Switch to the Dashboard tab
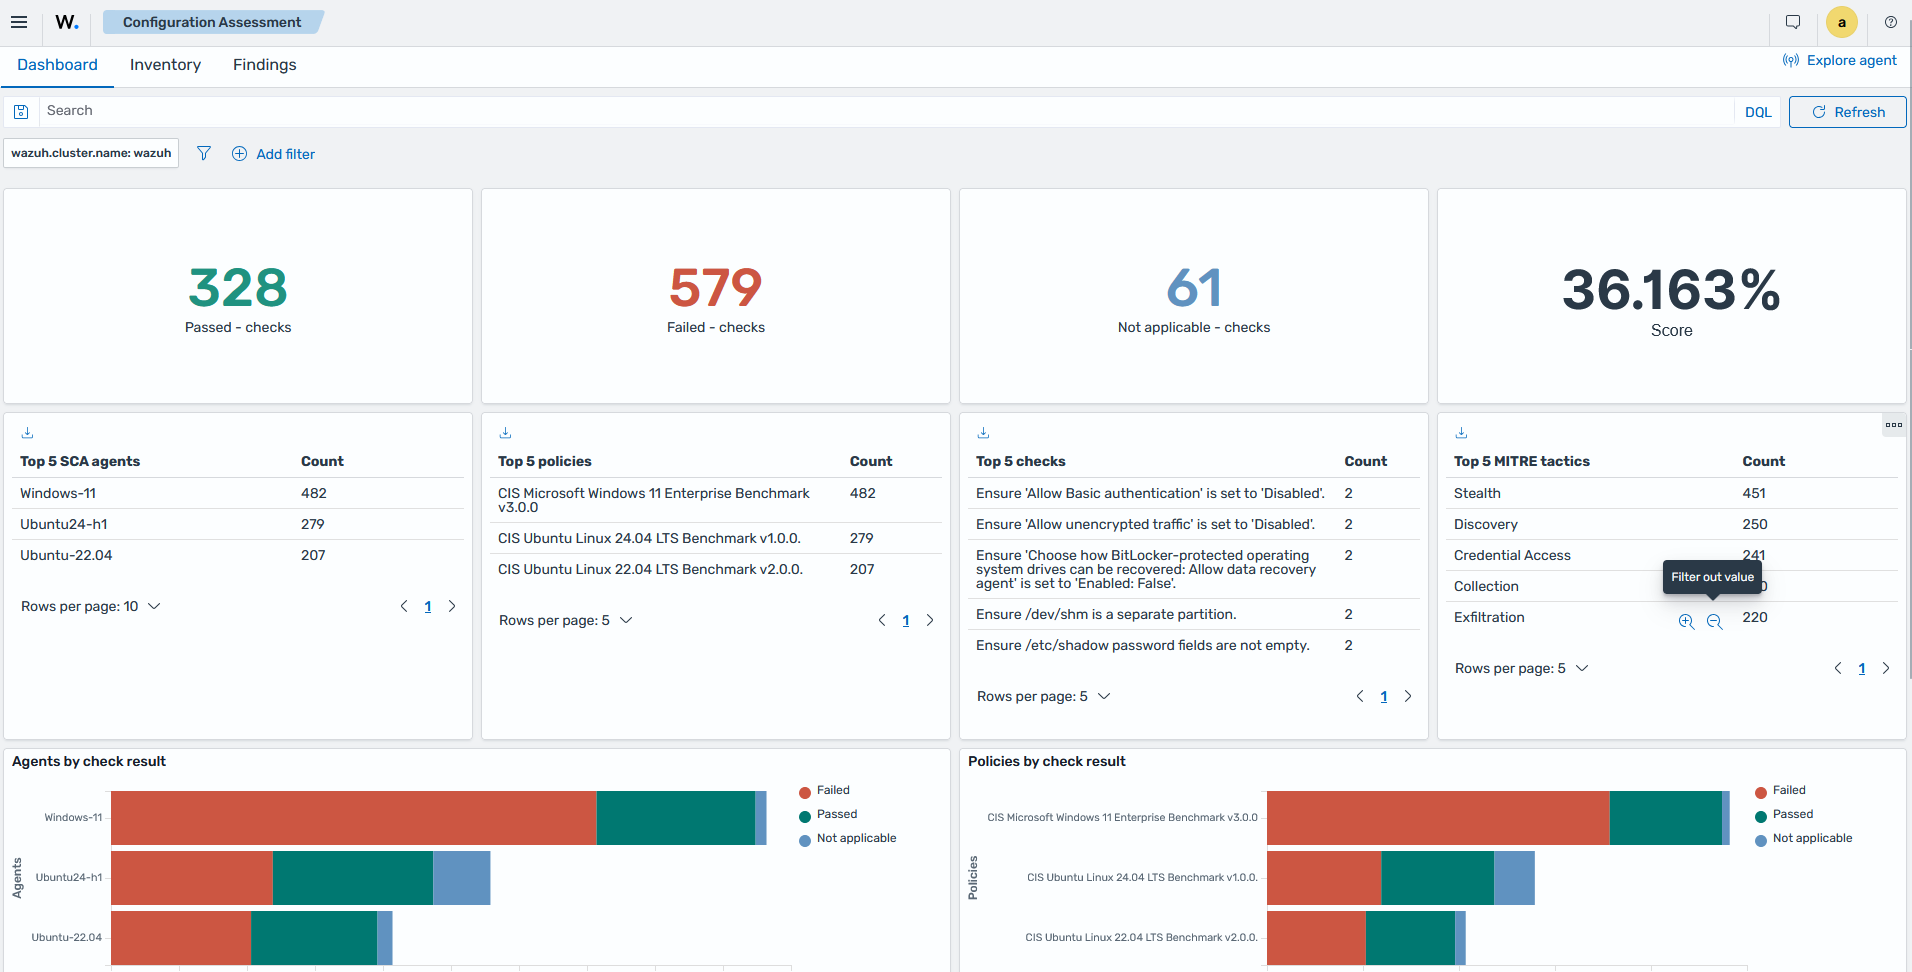 (57, 65)
